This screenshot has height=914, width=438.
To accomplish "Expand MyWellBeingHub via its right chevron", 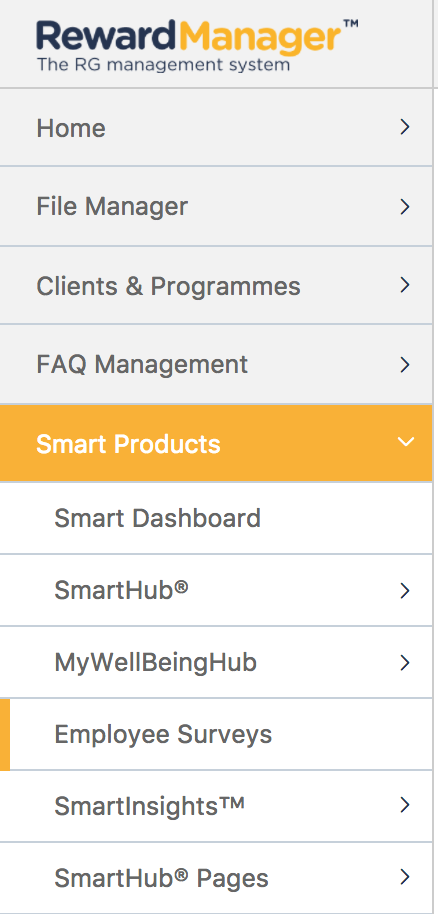I will pos(405,663).
